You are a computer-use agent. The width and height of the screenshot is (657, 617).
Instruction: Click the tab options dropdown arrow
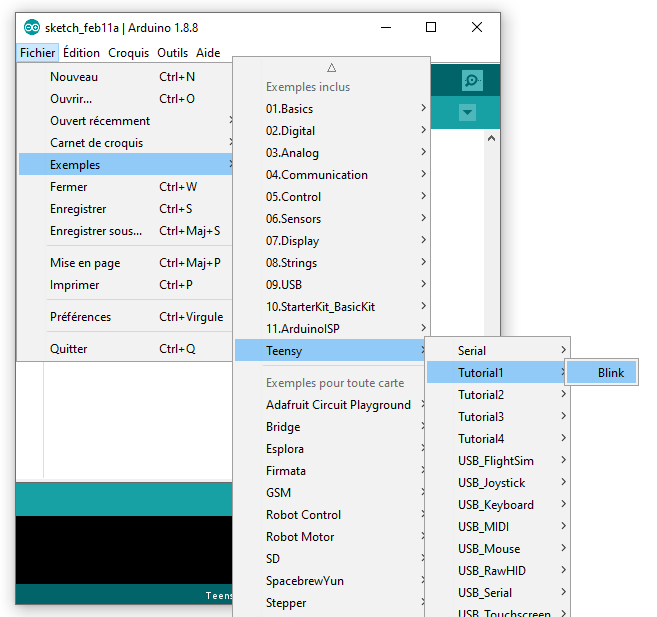467,112
